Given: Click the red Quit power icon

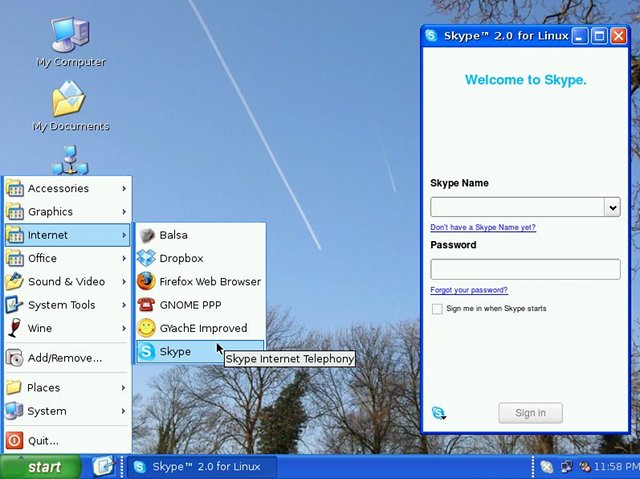Looking at the screenshot, I should point(15,441).
